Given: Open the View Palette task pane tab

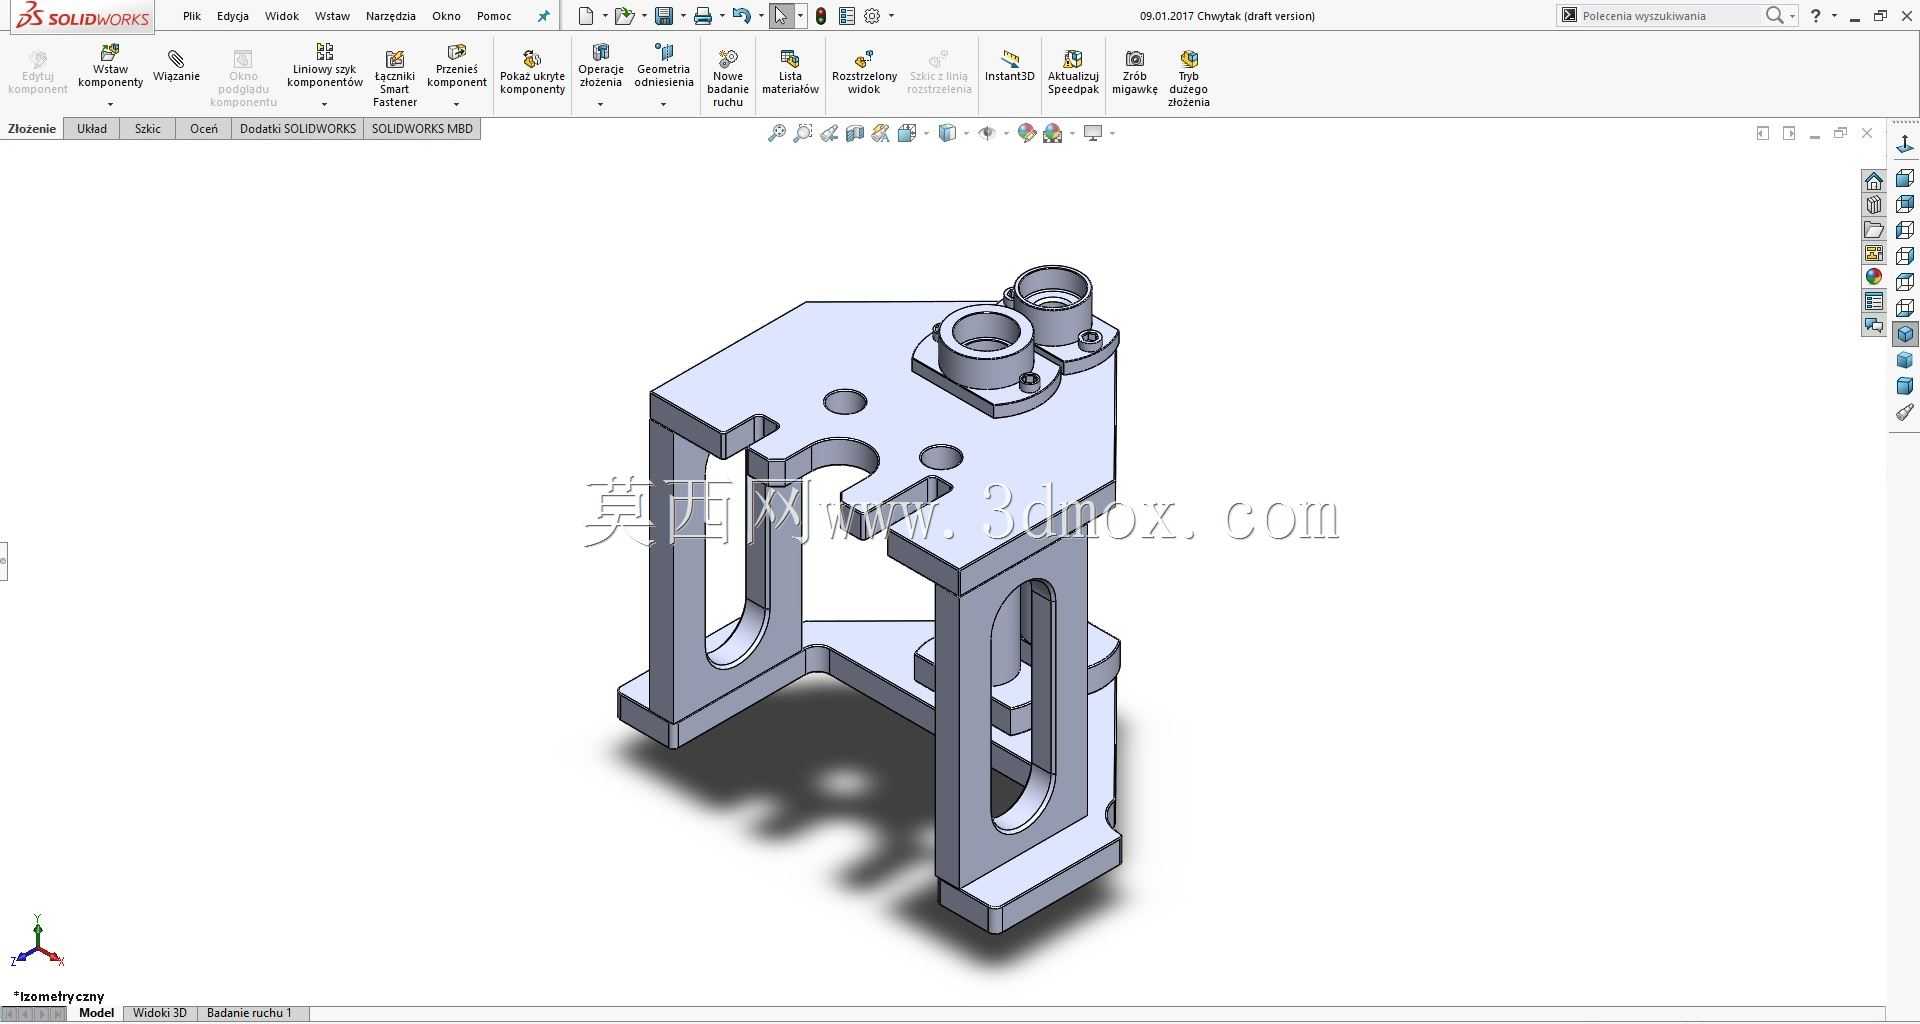Looking at the screenshot, I should 1874,254.
